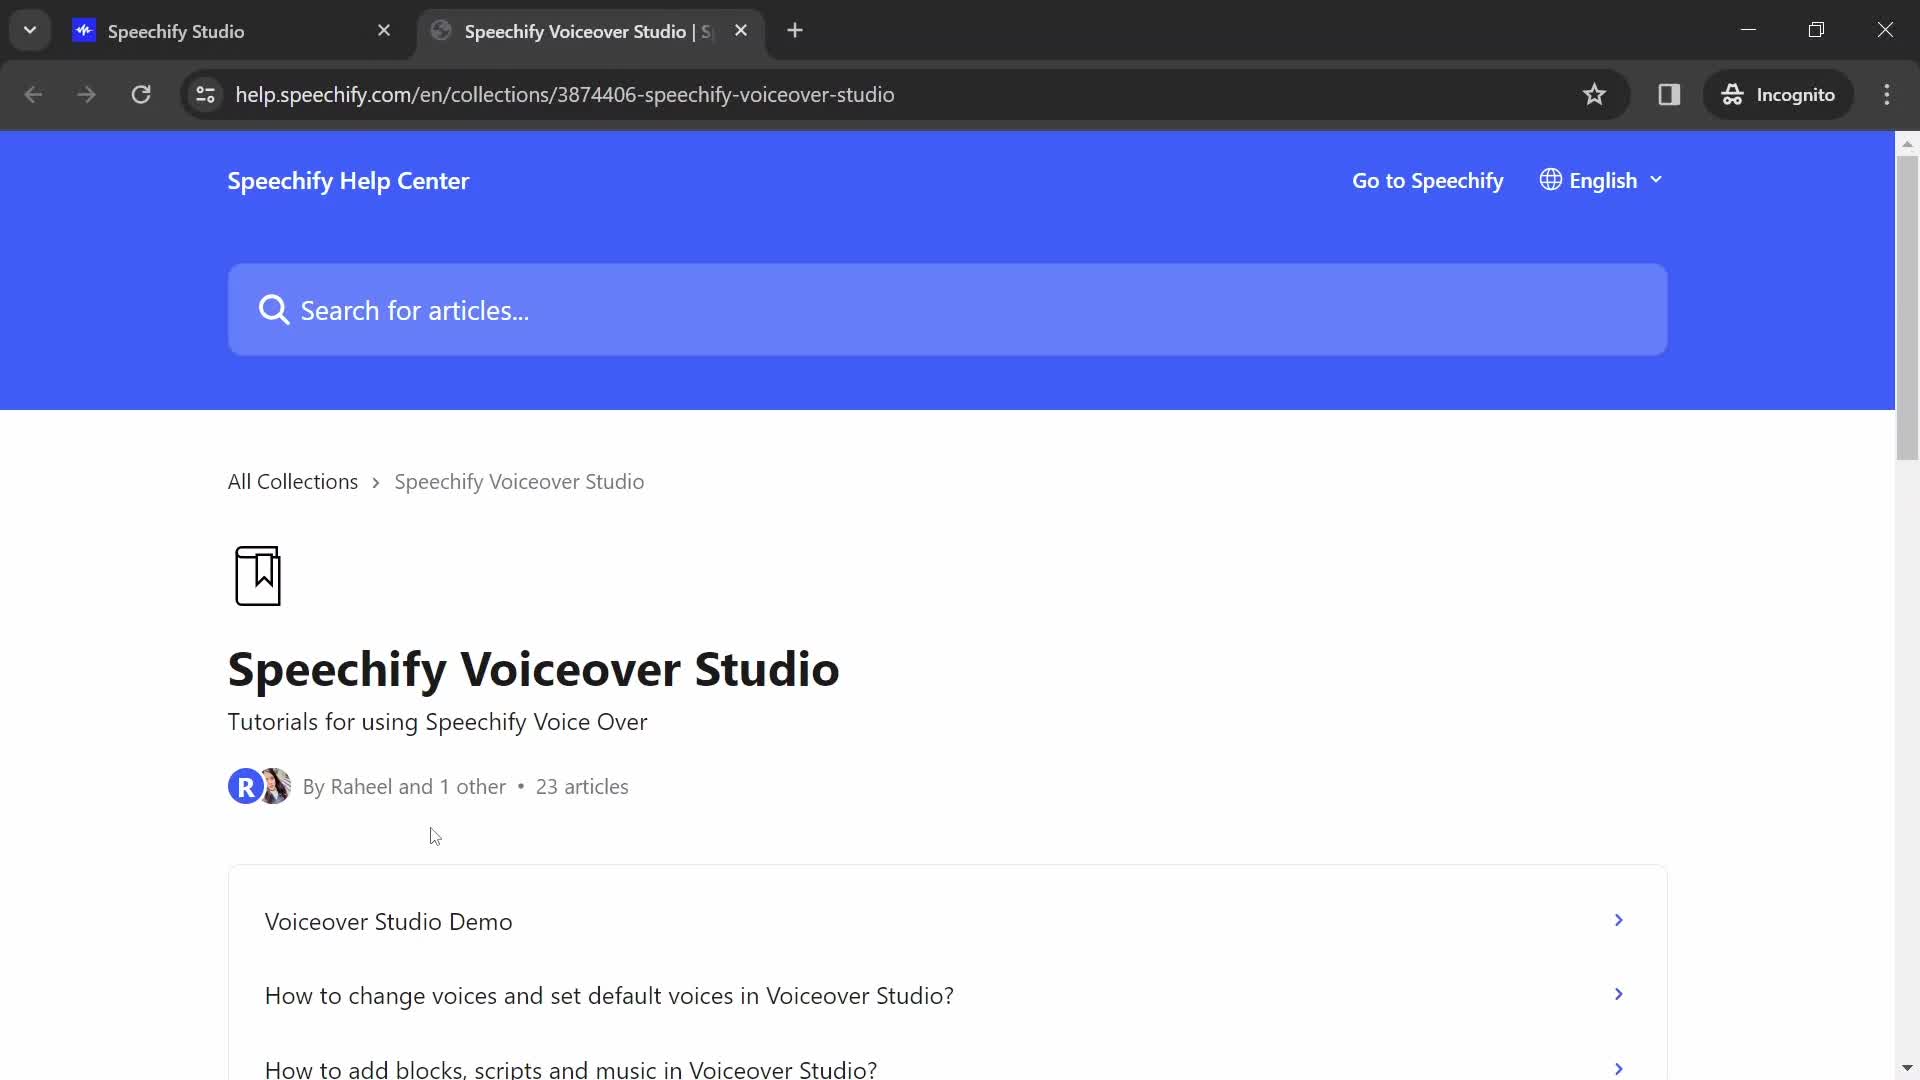1920x1080 pixels.
Task: Click the Speechify Voiceover Studio tab
Action: click(x=588, y=30)
